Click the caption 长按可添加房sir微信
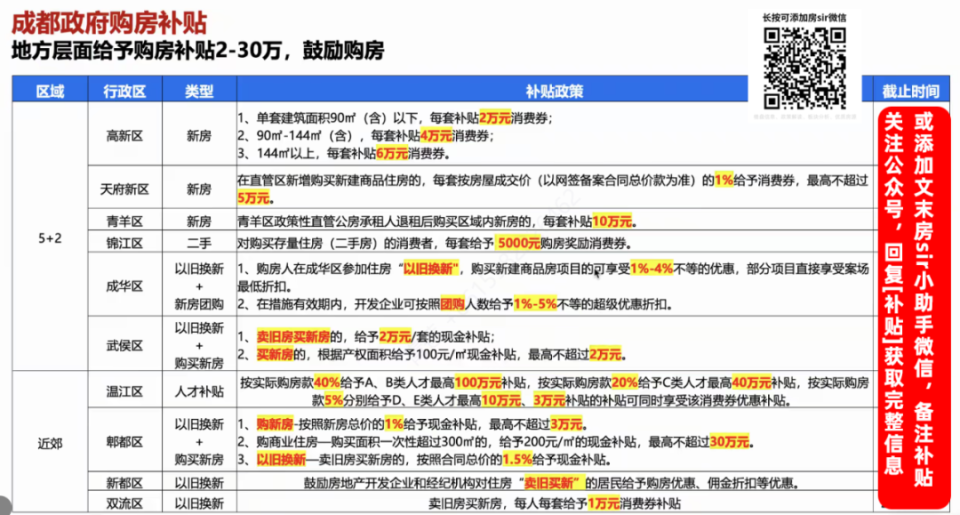Viewport: 960px width, 515px height. click(804, 18)
